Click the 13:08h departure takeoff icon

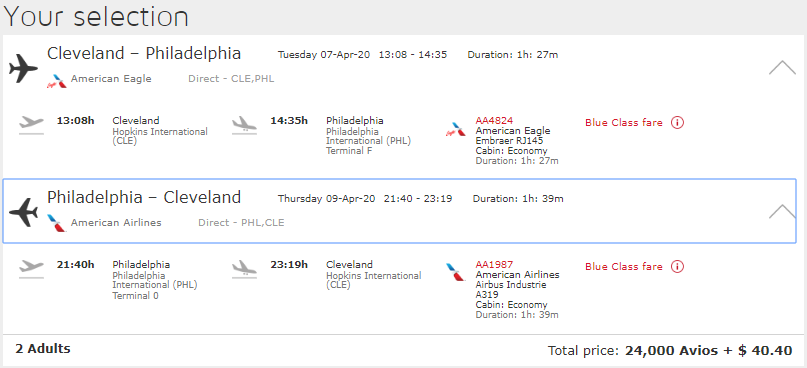pyautogui.click(x=31, y=125)
